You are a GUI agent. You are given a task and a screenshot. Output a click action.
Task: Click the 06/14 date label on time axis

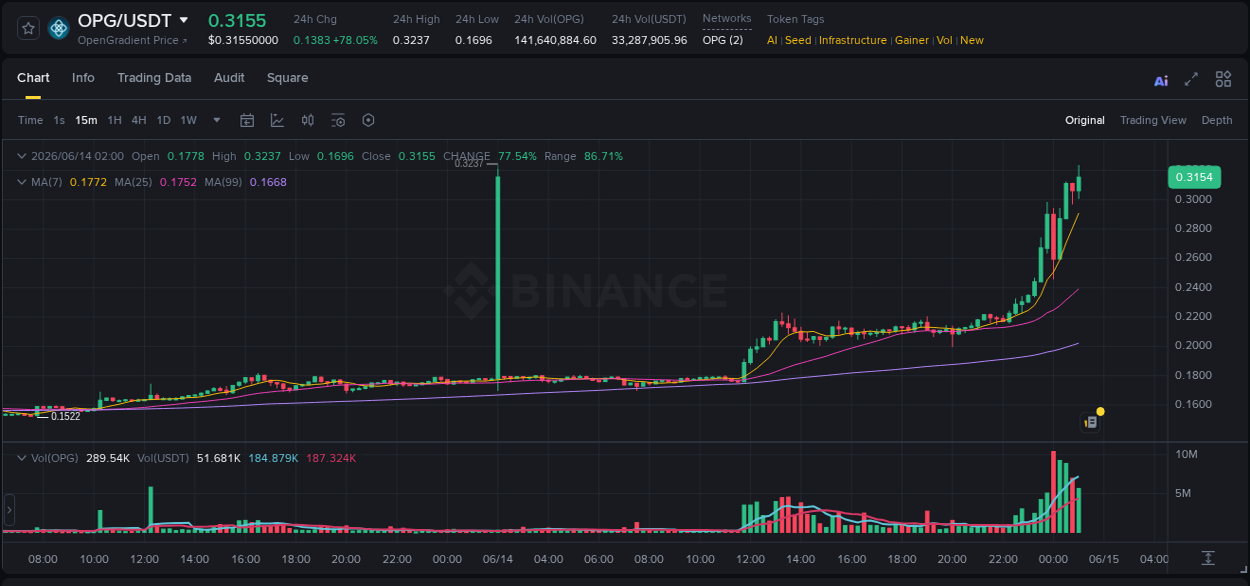(x=497, y=559)
